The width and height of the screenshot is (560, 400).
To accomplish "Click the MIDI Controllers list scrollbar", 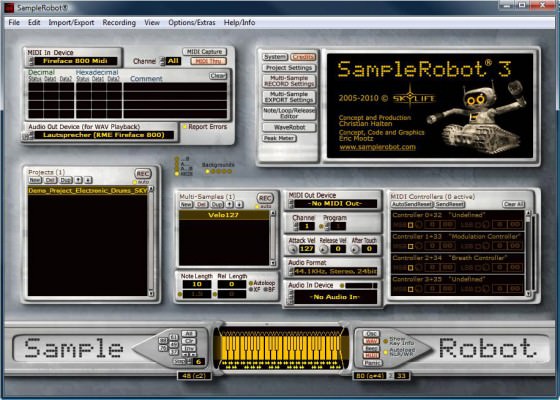I will (528, 253).
